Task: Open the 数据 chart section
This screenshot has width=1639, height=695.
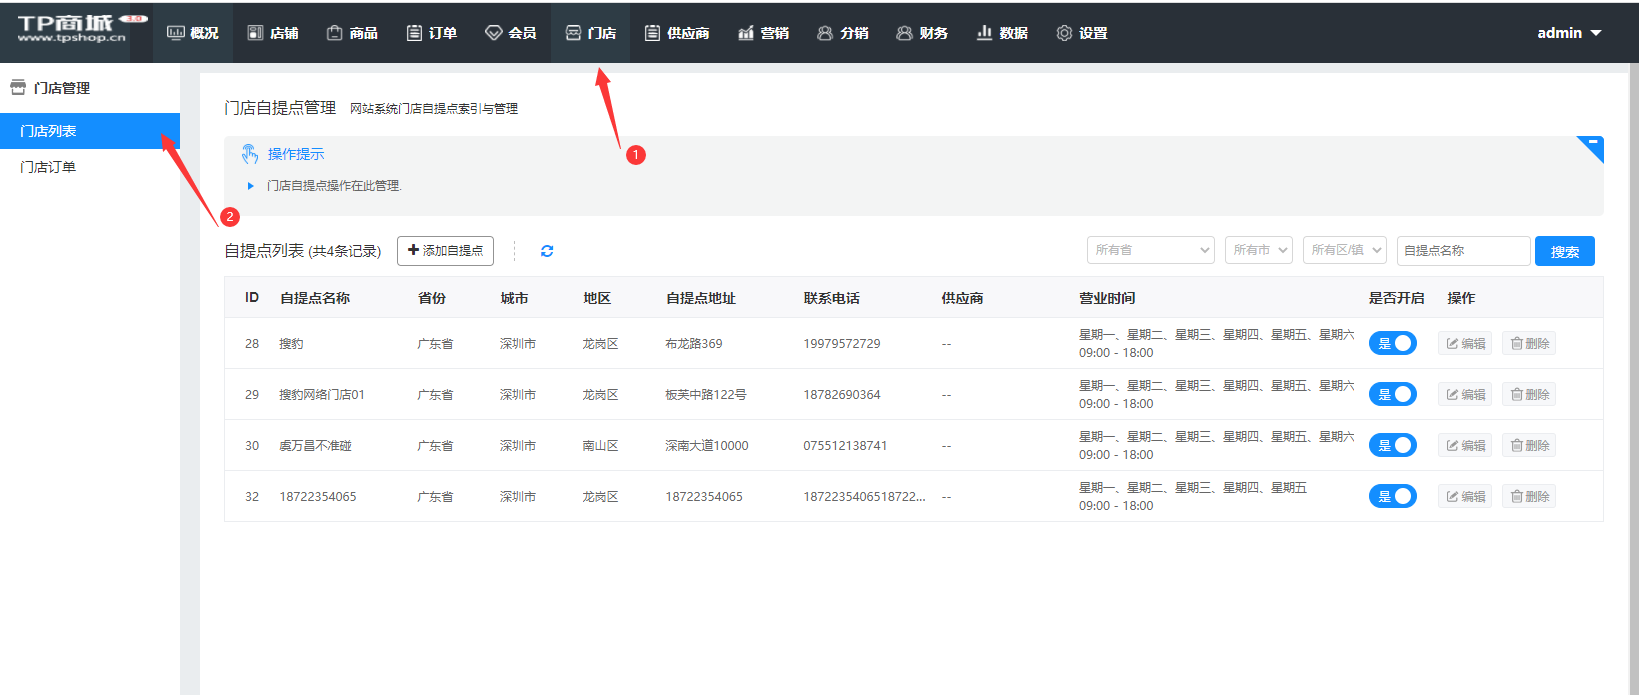Action: coord(1002,33)
